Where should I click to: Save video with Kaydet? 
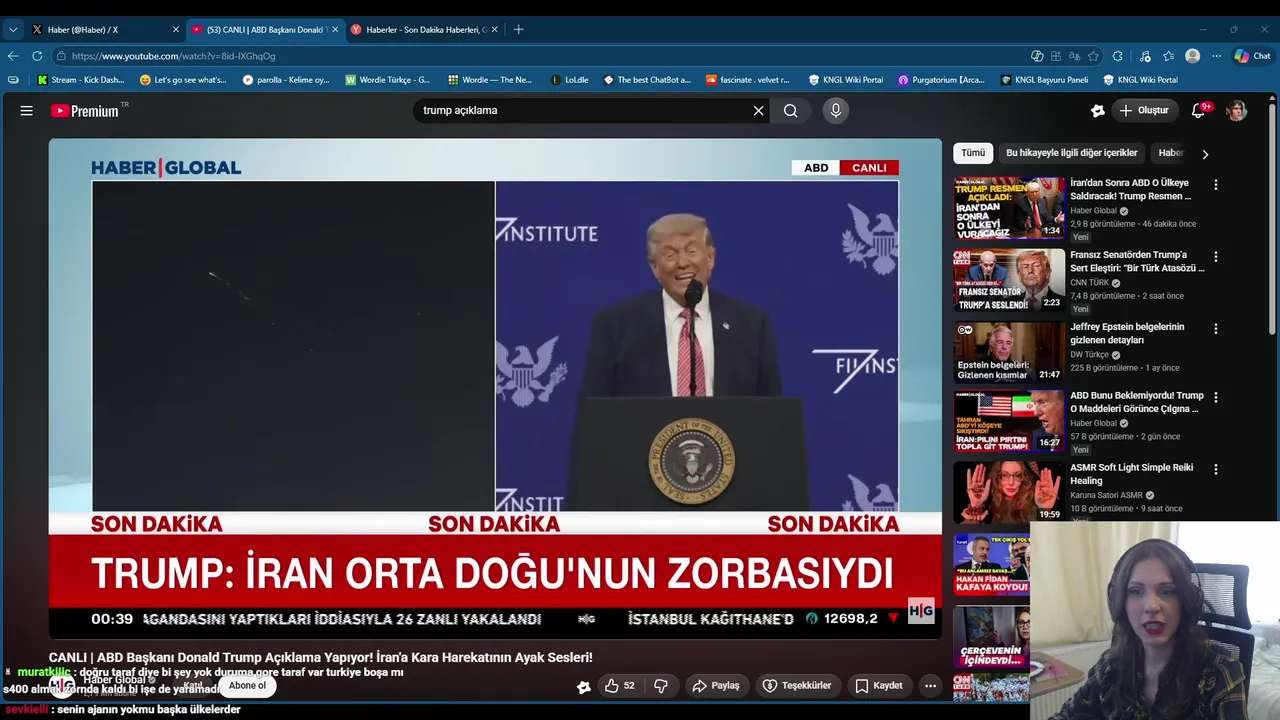[879, 686]
